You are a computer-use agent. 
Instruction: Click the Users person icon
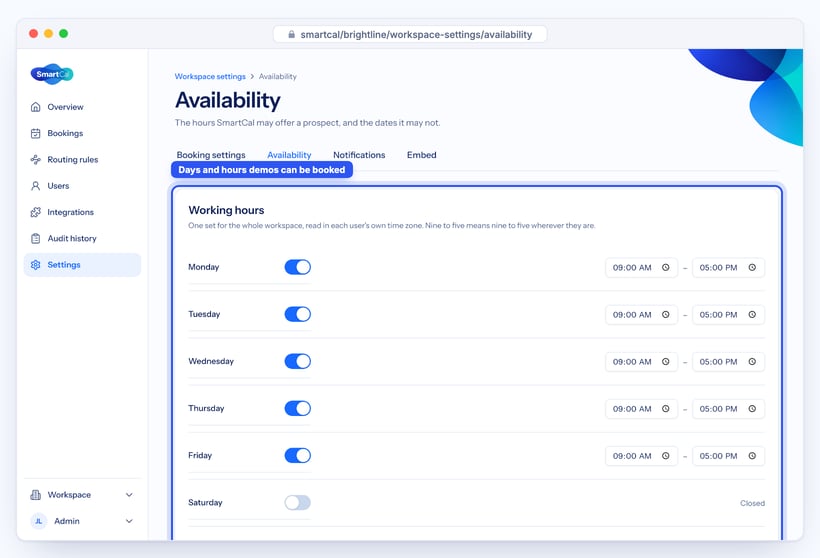pos(36,186)
